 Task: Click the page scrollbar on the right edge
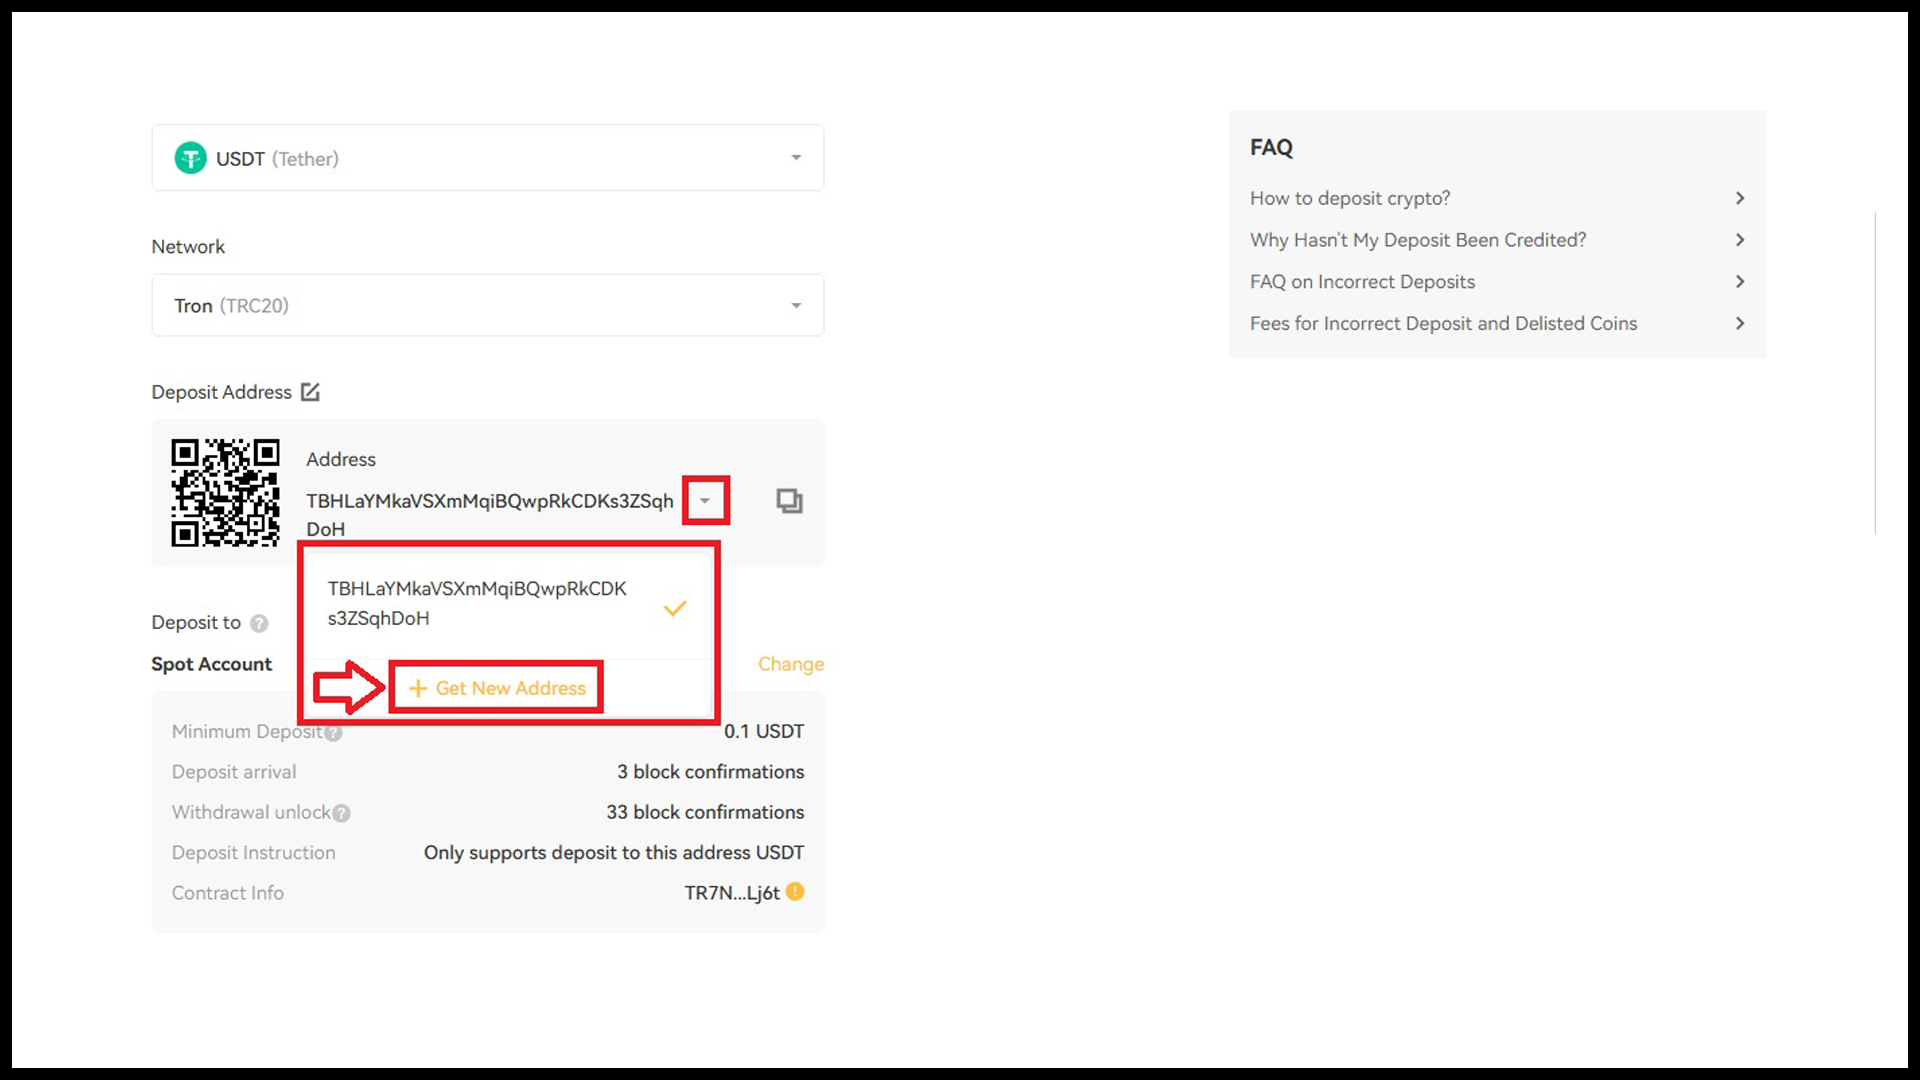1875,372
